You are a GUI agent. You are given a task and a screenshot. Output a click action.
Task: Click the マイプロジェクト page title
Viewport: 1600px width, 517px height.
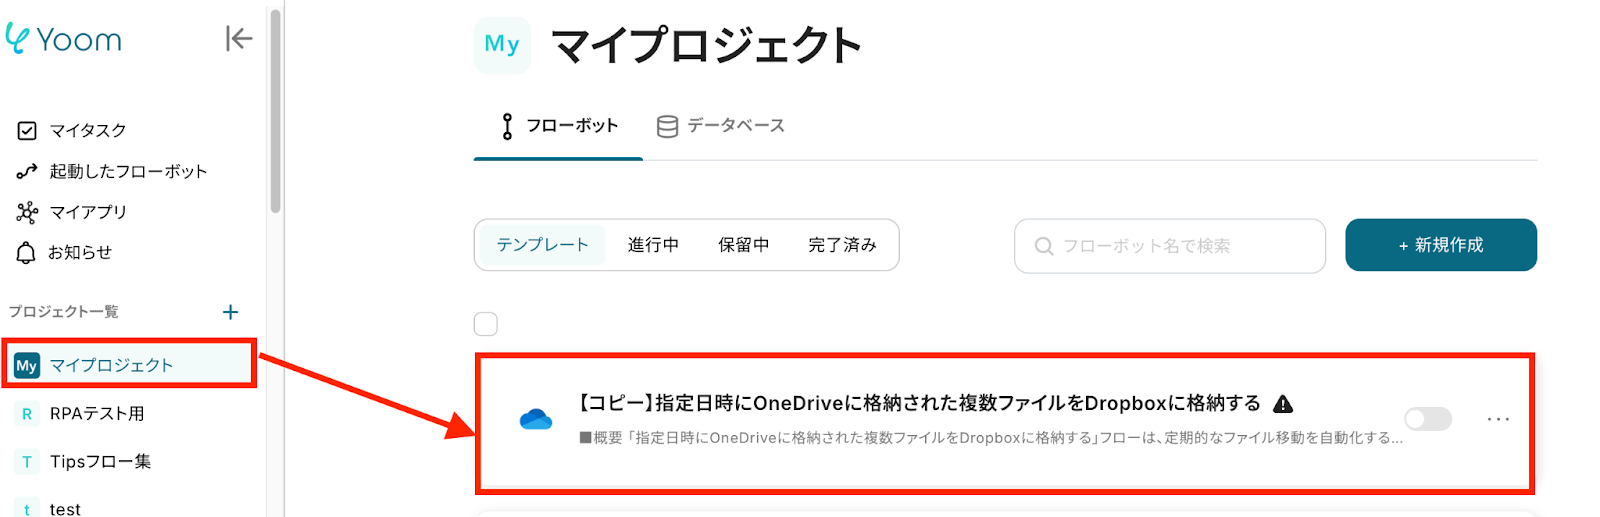[x=706, y=46]
